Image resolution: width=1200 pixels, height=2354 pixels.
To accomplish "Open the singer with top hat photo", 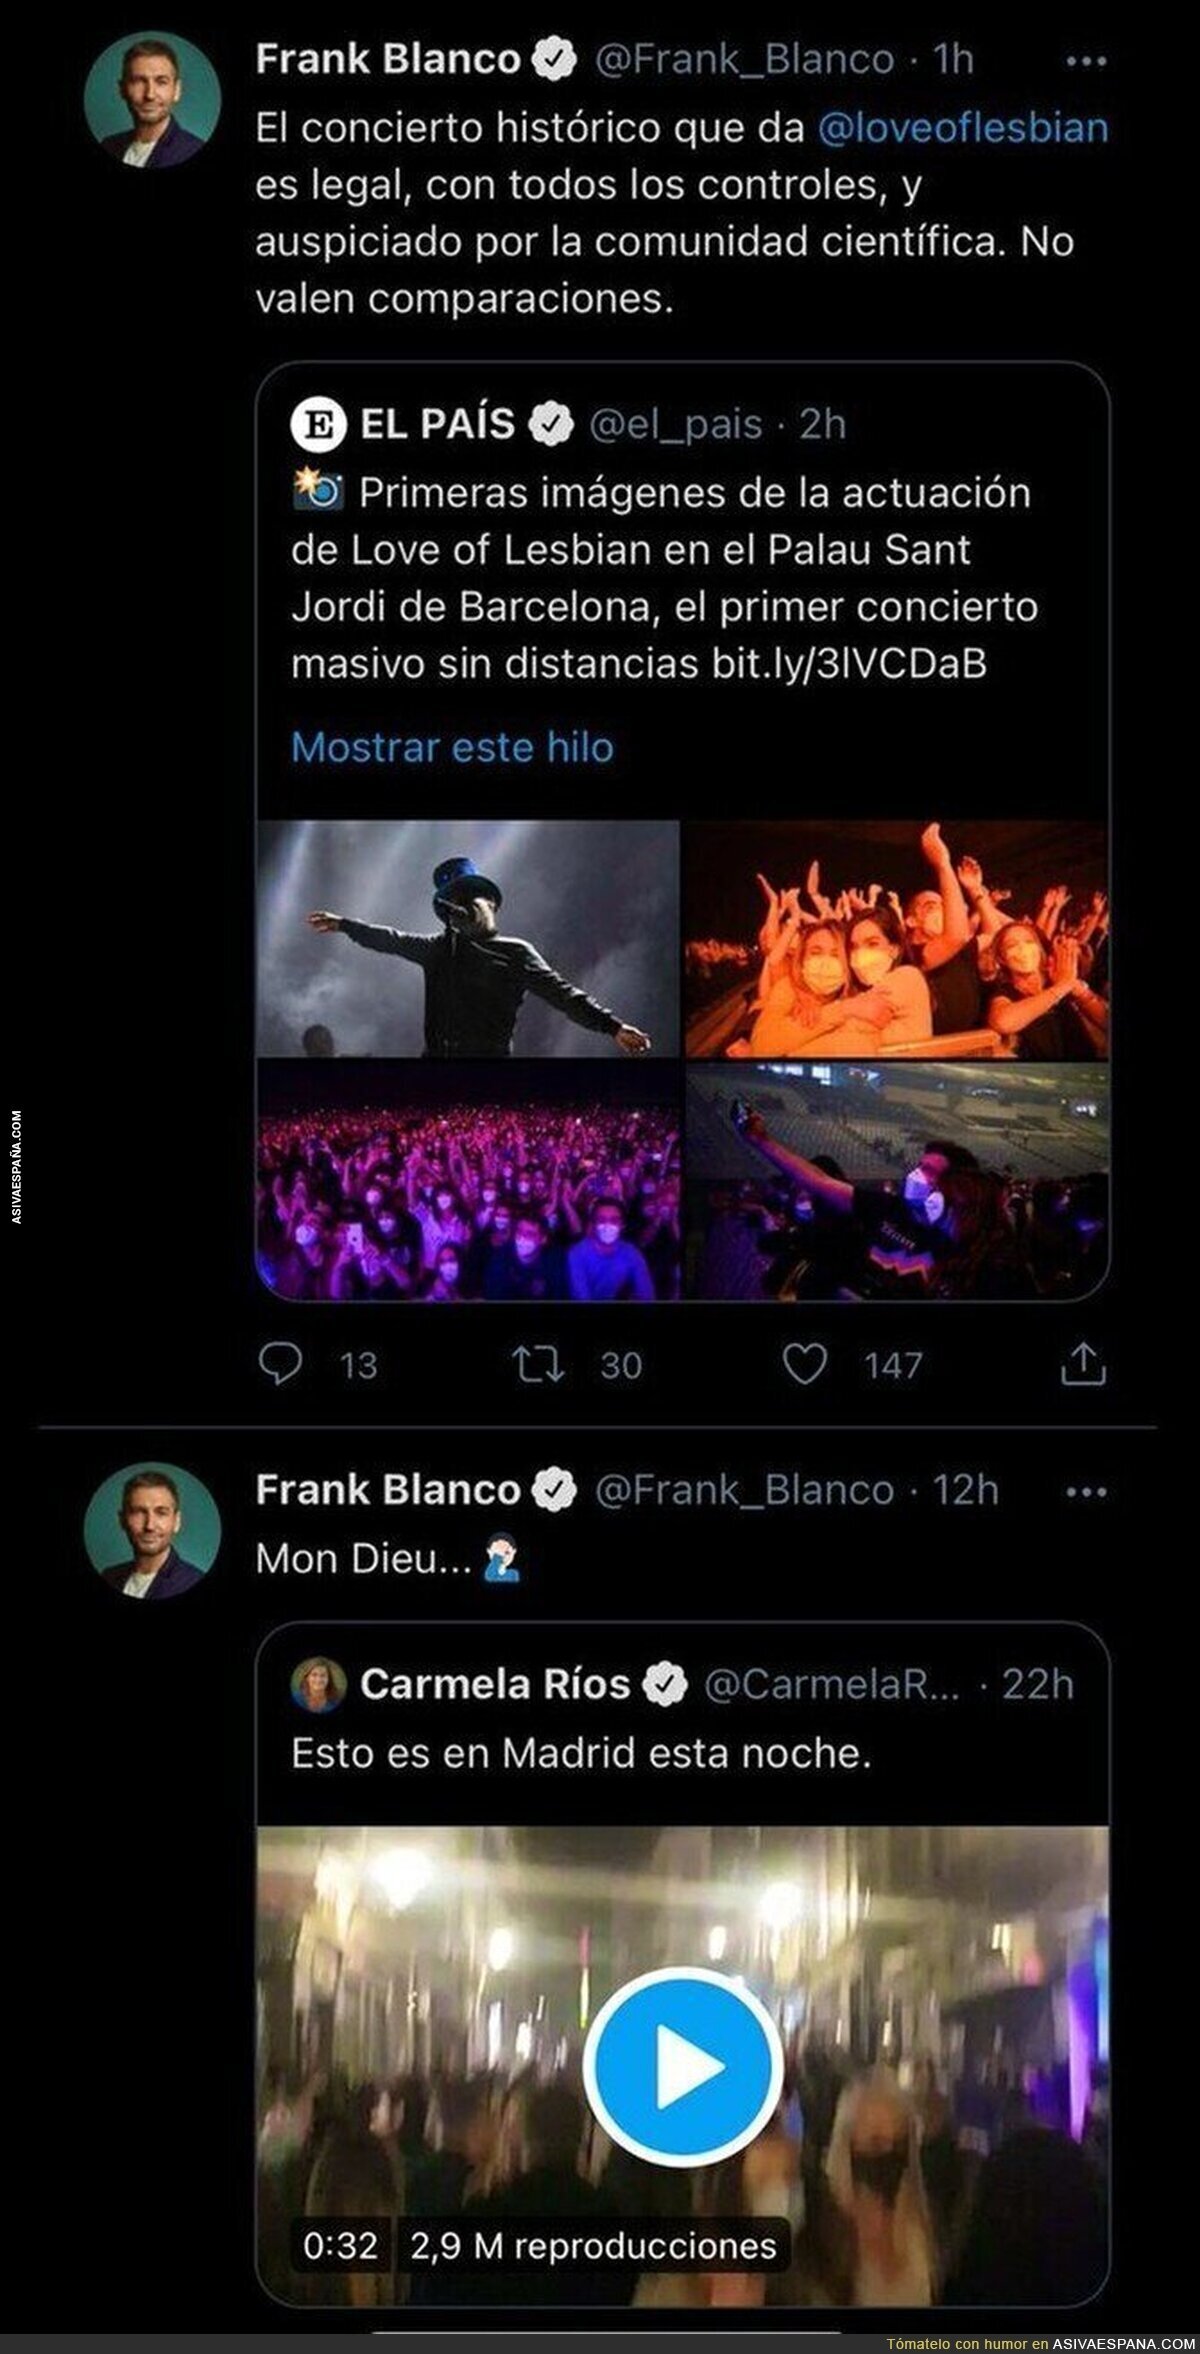I will click(x=468, y=938).
